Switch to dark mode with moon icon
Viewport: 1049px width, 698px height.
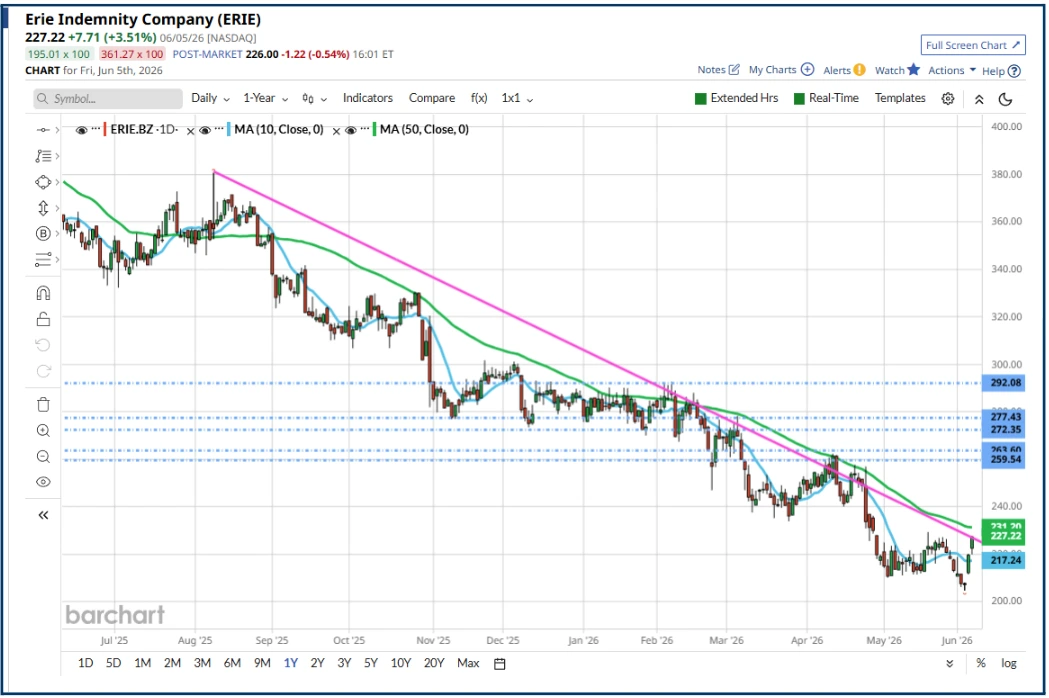click(x=1005, y=99)
